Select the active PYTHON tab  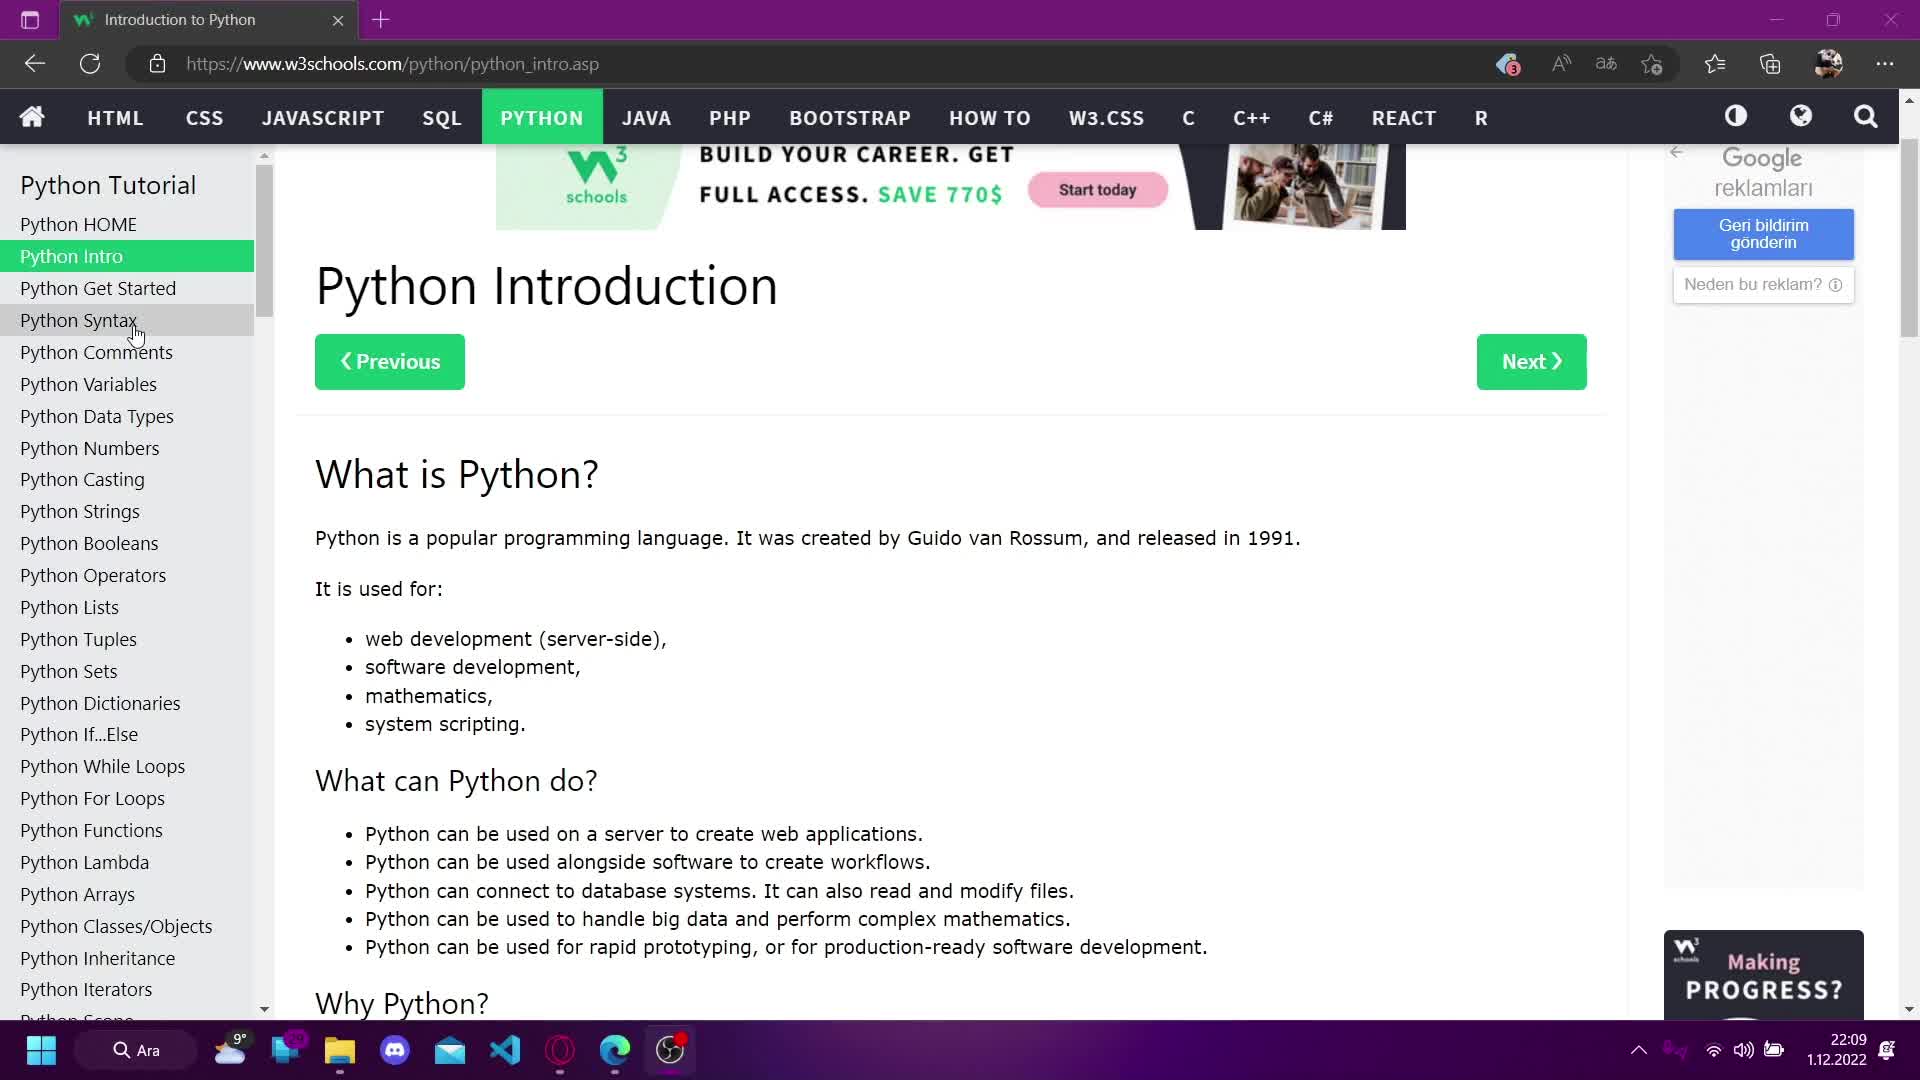pos(542,117)
